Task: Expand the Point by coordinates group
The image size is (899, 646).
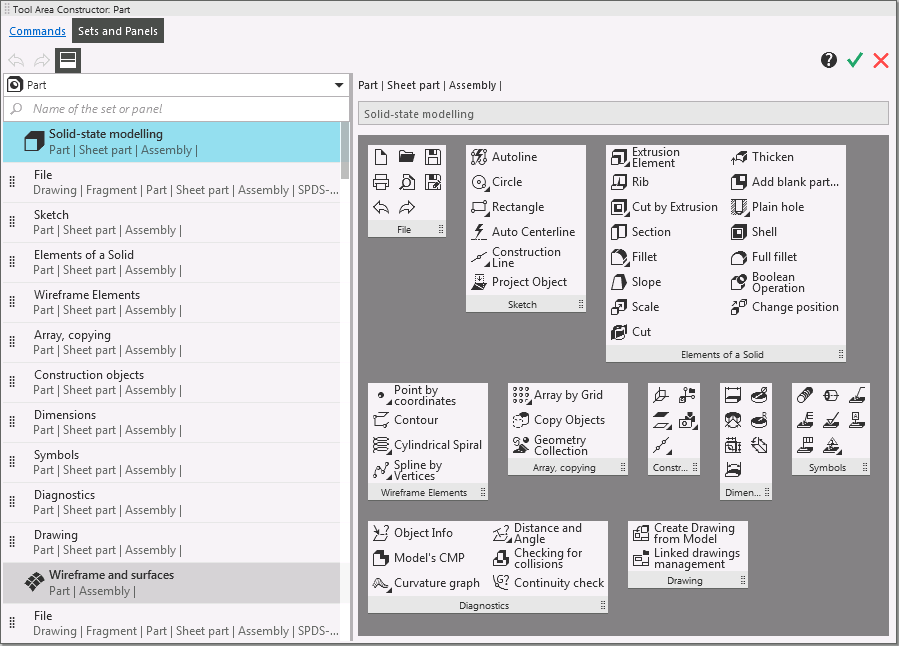Action: coord(381,395)
